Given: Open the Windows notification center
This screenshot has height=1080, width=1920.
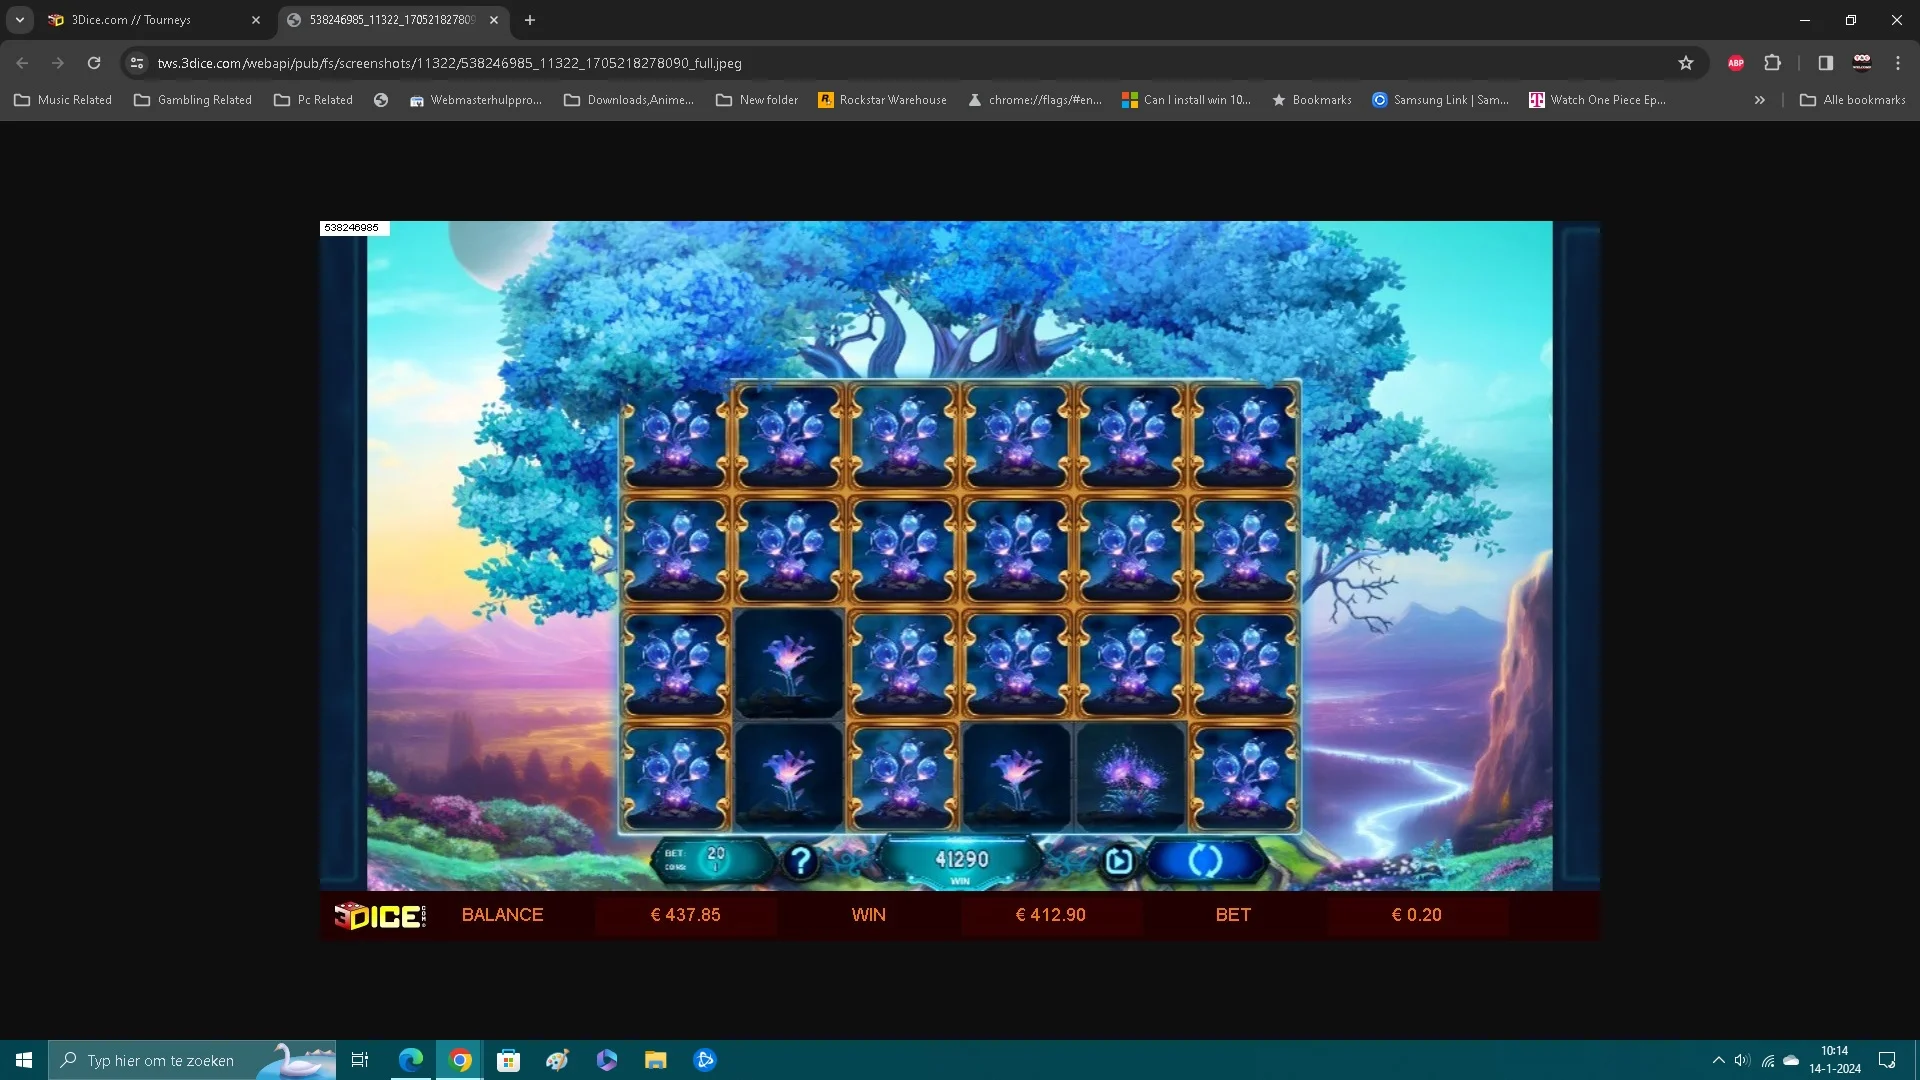Looking at the screenshot, I should 1887,1060.
